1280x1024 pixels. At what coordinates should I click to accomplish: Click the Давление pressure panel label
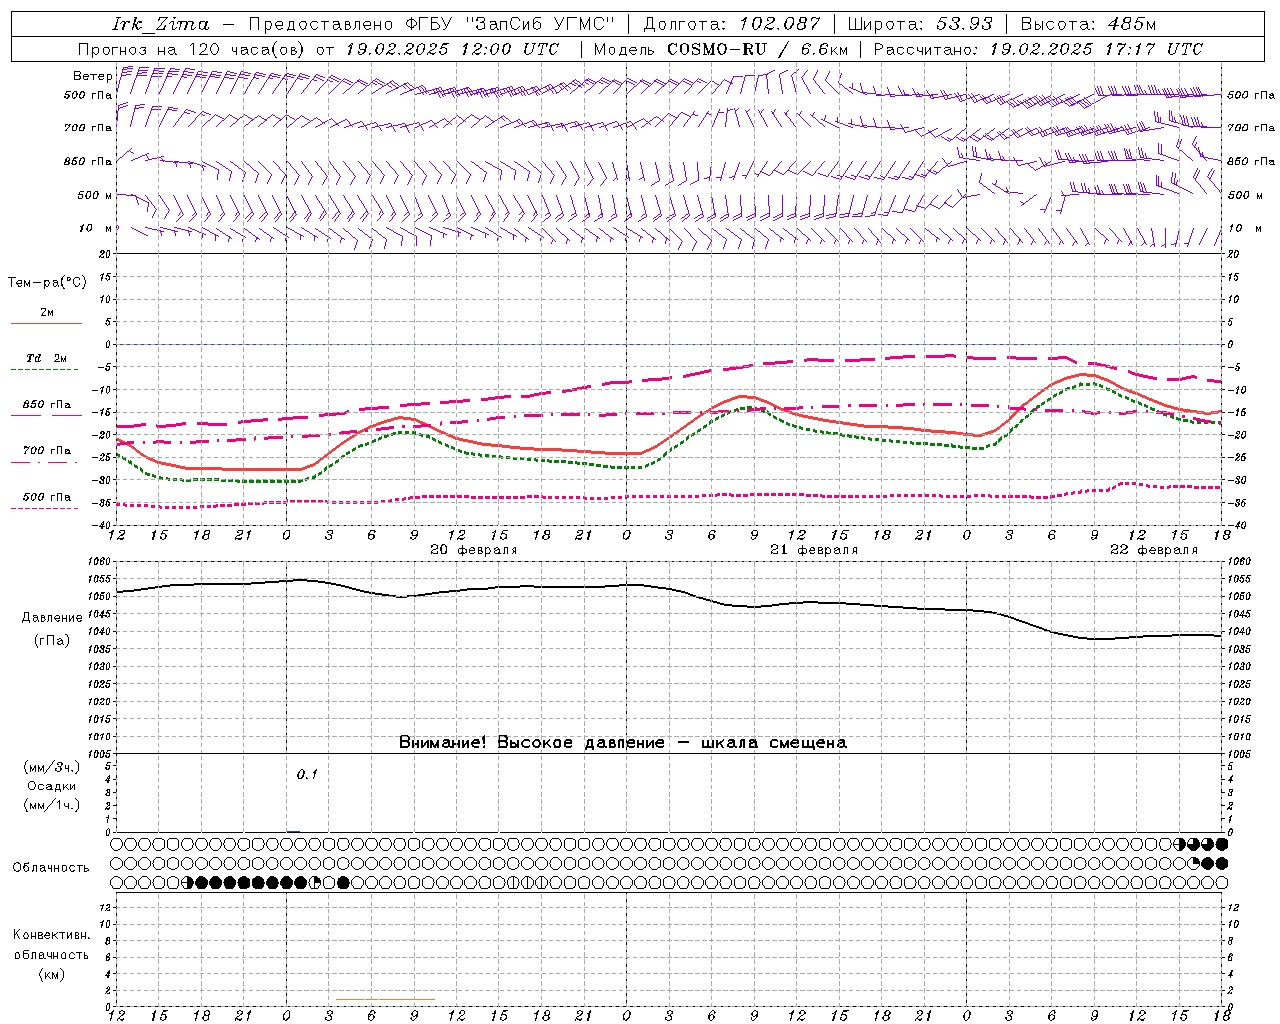(52, 618)
